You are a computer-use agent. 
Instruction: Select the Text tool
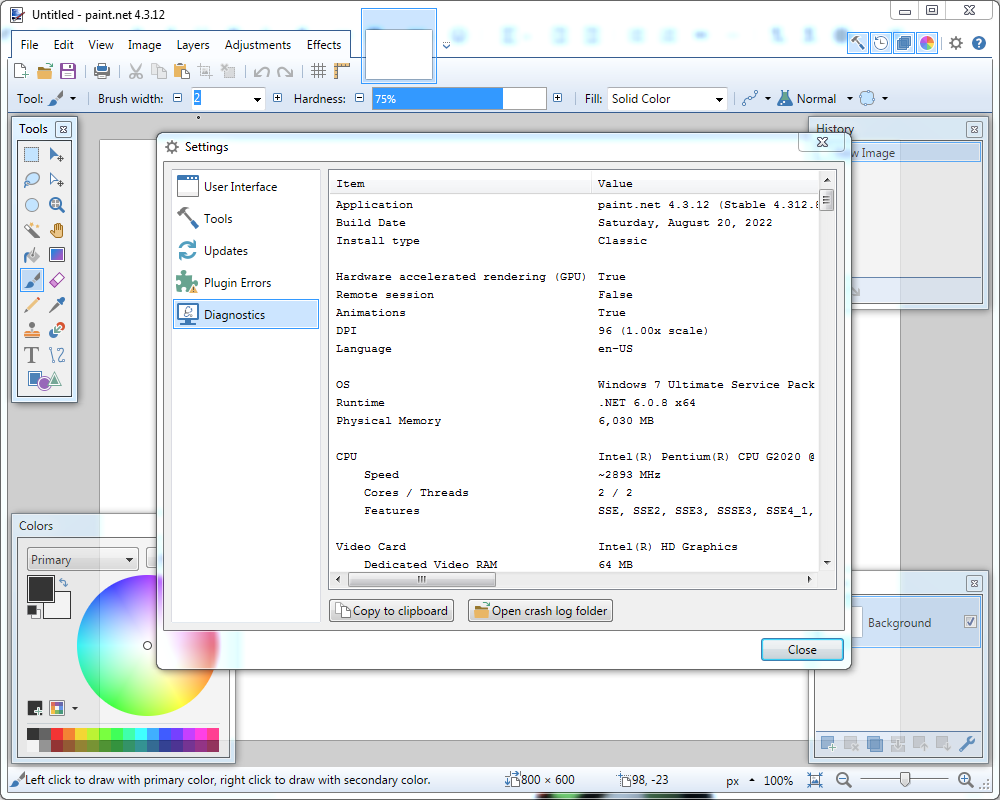pyautogui.click(x=31, y=355)
